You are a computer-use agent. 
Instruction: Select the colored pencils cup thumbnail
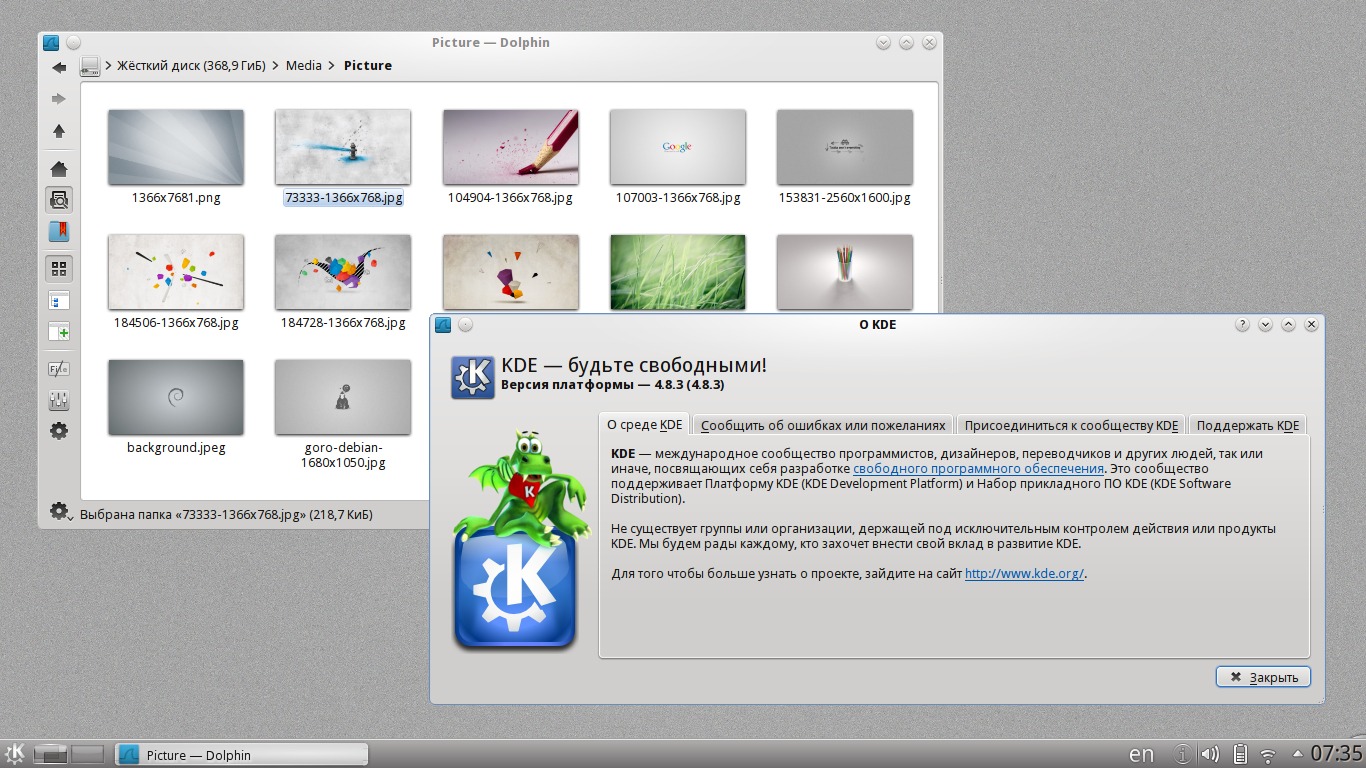click(x=845, y=272)
